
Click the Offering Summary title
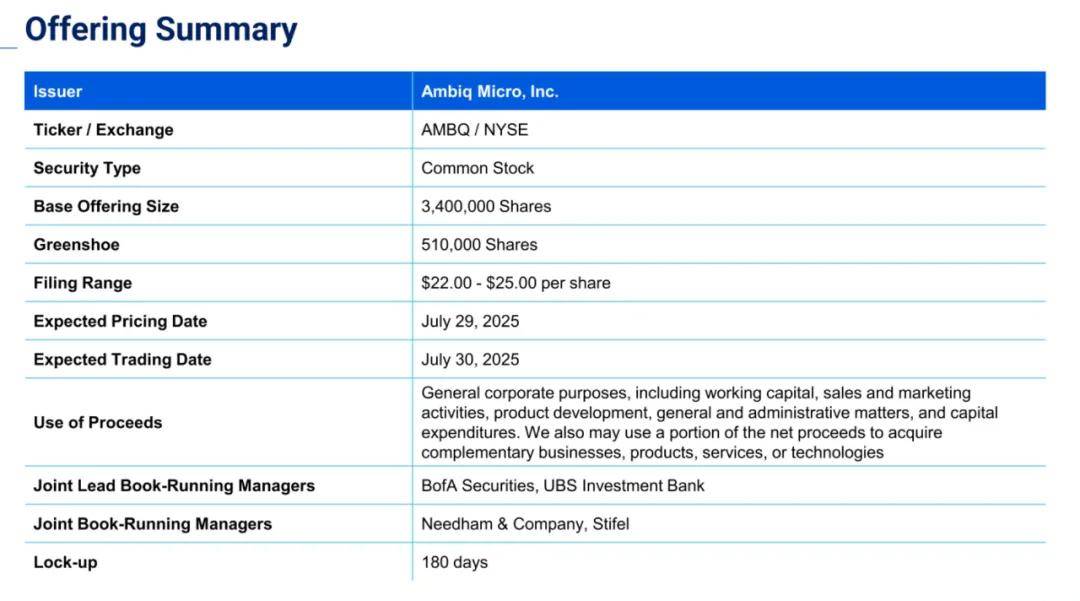[161, 30]
